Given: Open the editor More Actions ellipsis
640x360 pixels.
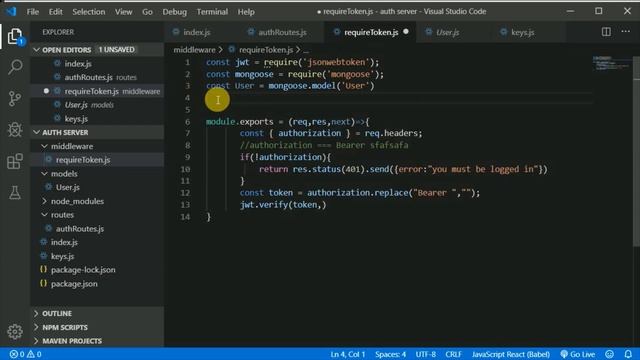Looking at the screenshot, I should click(x=625, y=31).
